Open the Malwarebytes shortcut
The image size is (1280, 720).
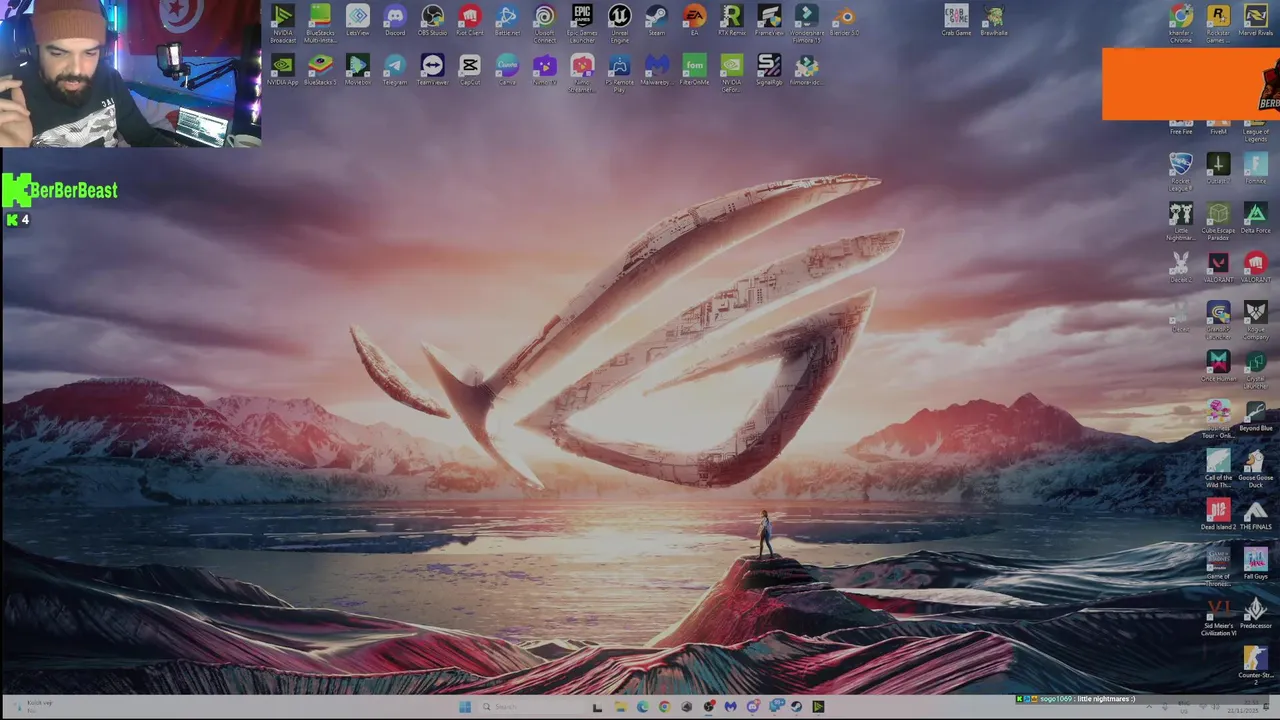(x=657, y=70)
